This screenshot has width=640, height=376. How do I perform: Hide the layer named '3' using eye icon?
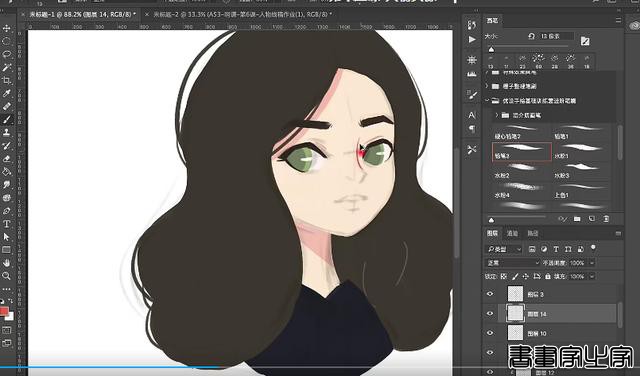pos(490,294)
